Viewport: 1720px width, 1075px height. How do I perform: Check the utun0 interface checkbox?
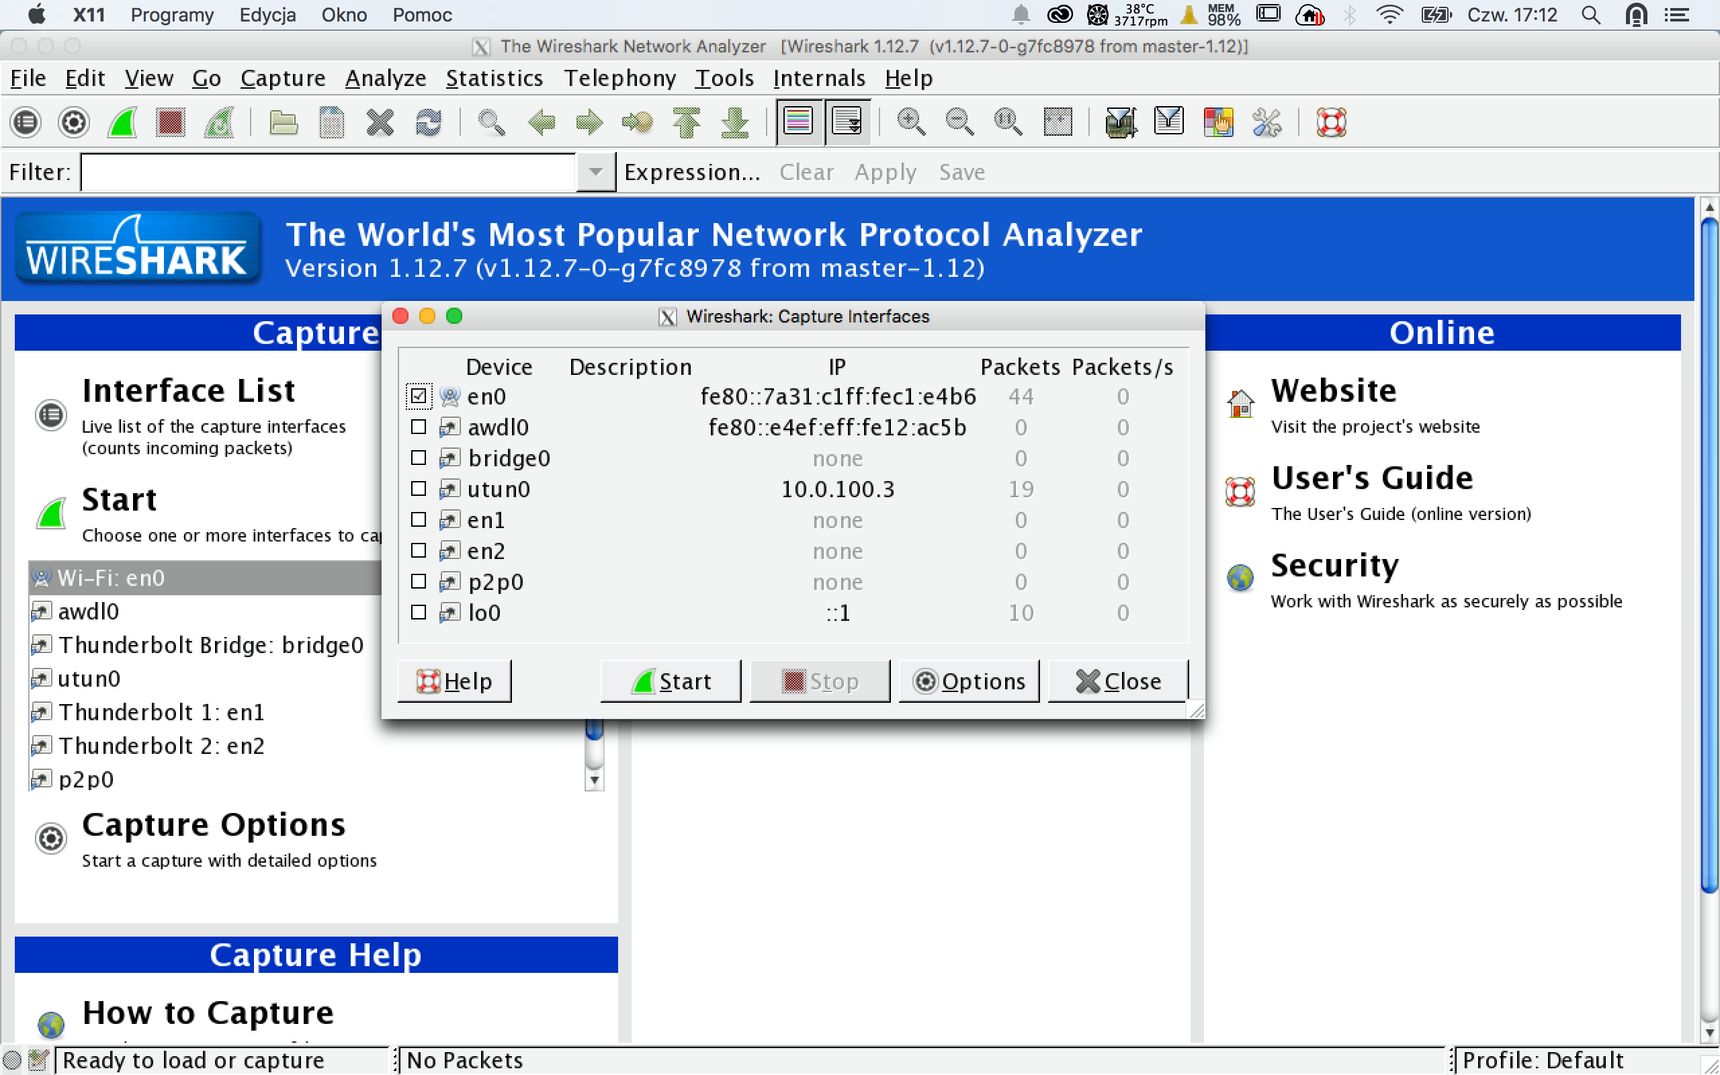(419, 489)
